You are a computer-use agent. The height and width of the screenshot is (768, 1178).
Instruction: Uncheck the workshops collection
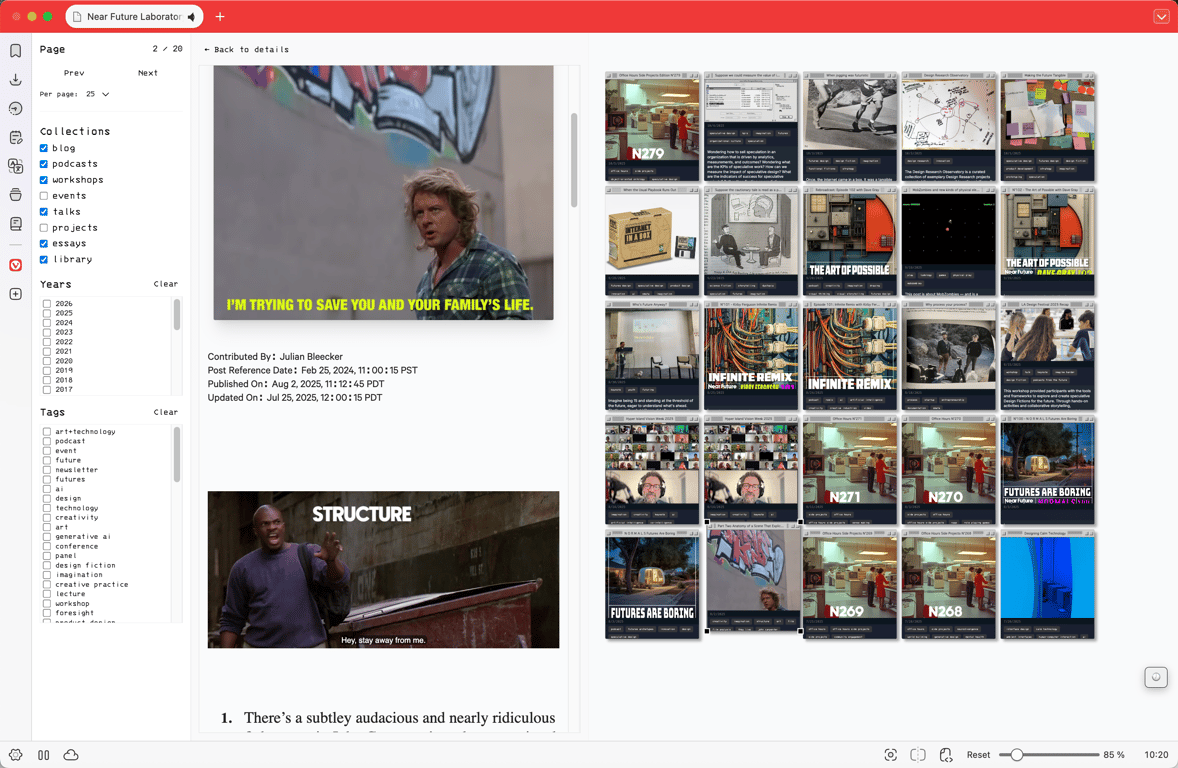pos(44,180)
